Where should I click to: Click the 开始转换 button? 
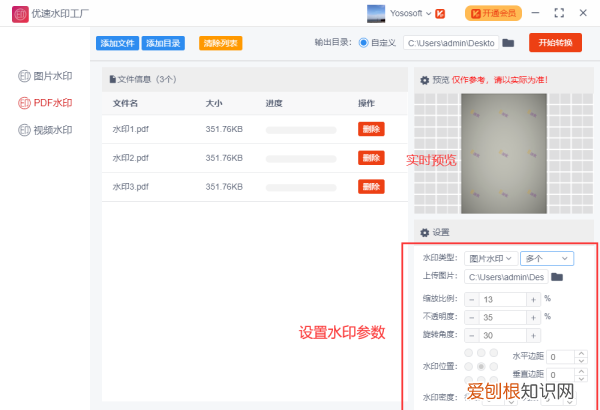[x=555, y=42]
